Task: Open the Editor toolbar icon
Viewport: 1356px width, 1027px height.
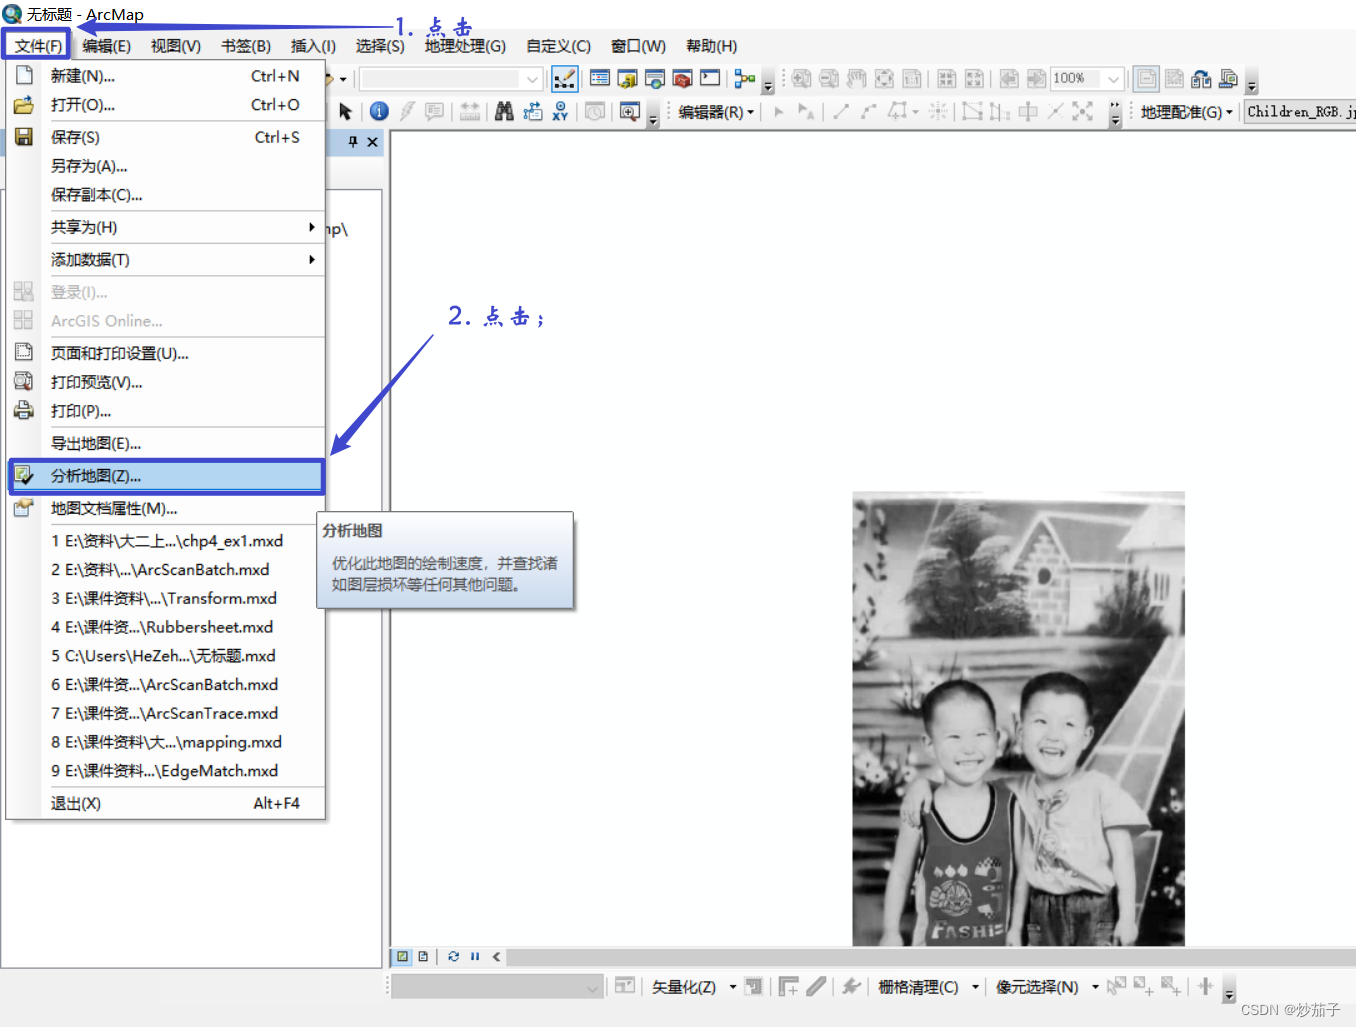Action: 565,79
